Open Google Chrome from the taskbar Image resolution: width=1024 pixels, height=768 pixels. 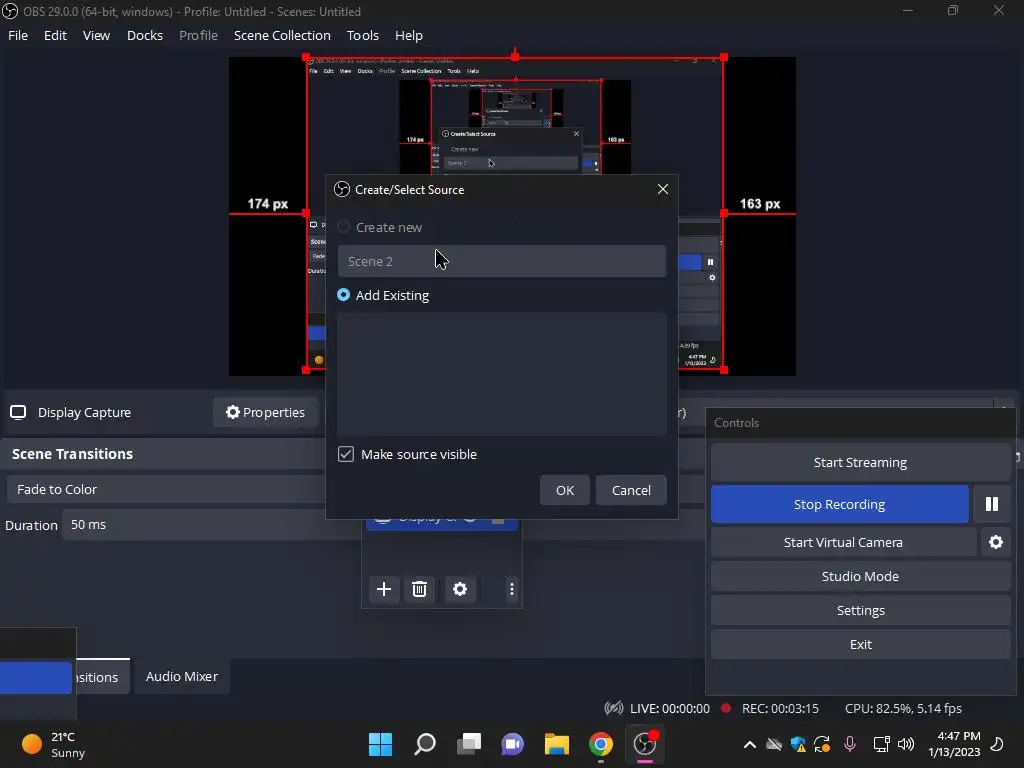[601, 744]
